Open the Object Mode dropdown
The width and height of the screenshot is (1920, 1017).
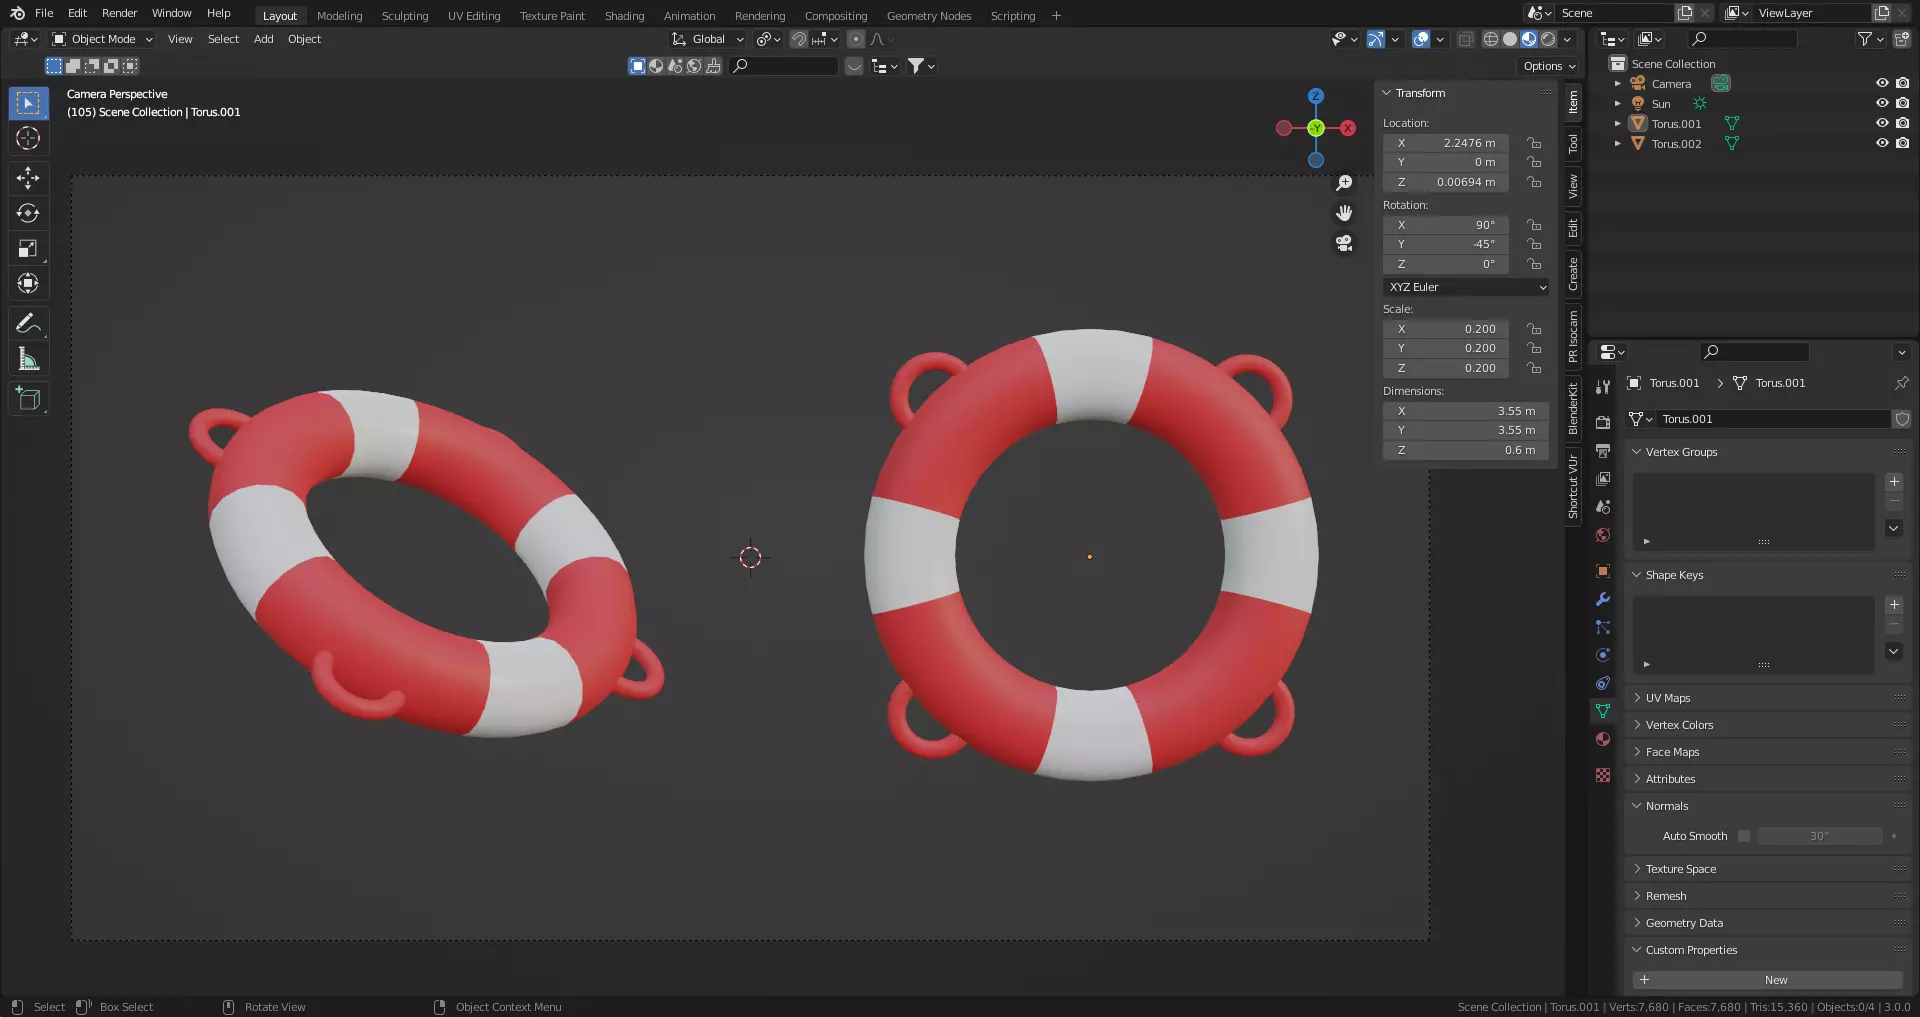point(102,39)
